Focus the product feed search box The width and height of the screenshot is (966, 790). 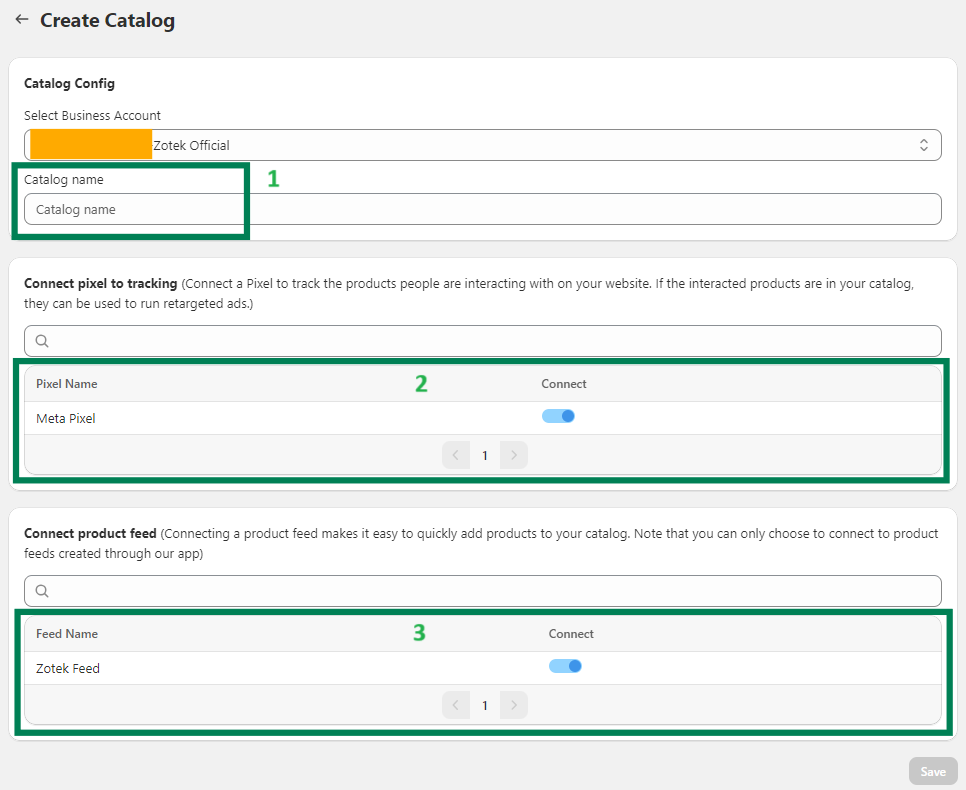(490, 591)
